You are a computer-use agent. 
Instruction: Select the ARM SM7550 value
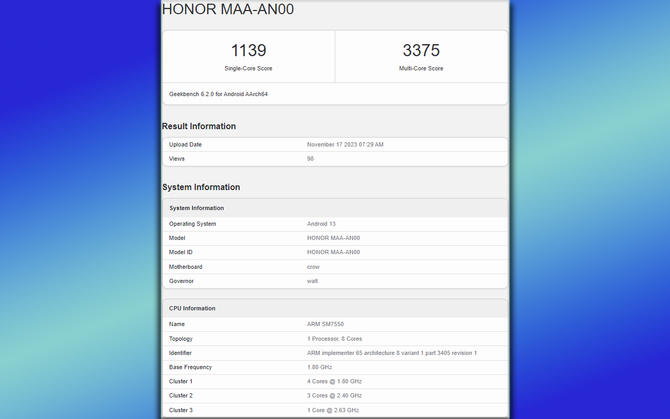pos(325,324)
